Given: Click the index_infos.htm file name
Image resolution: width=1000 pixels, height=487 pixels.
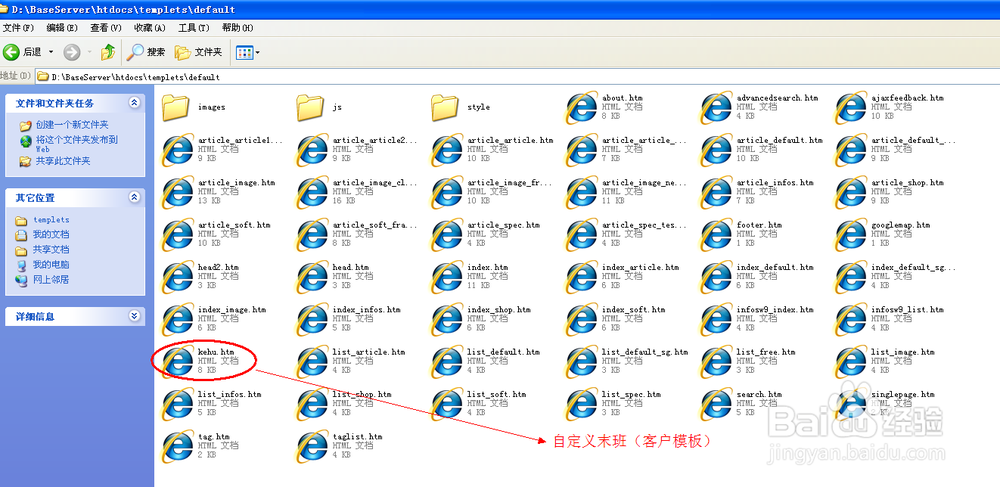Looking at the screenshot, I should [x=366, y=310].
